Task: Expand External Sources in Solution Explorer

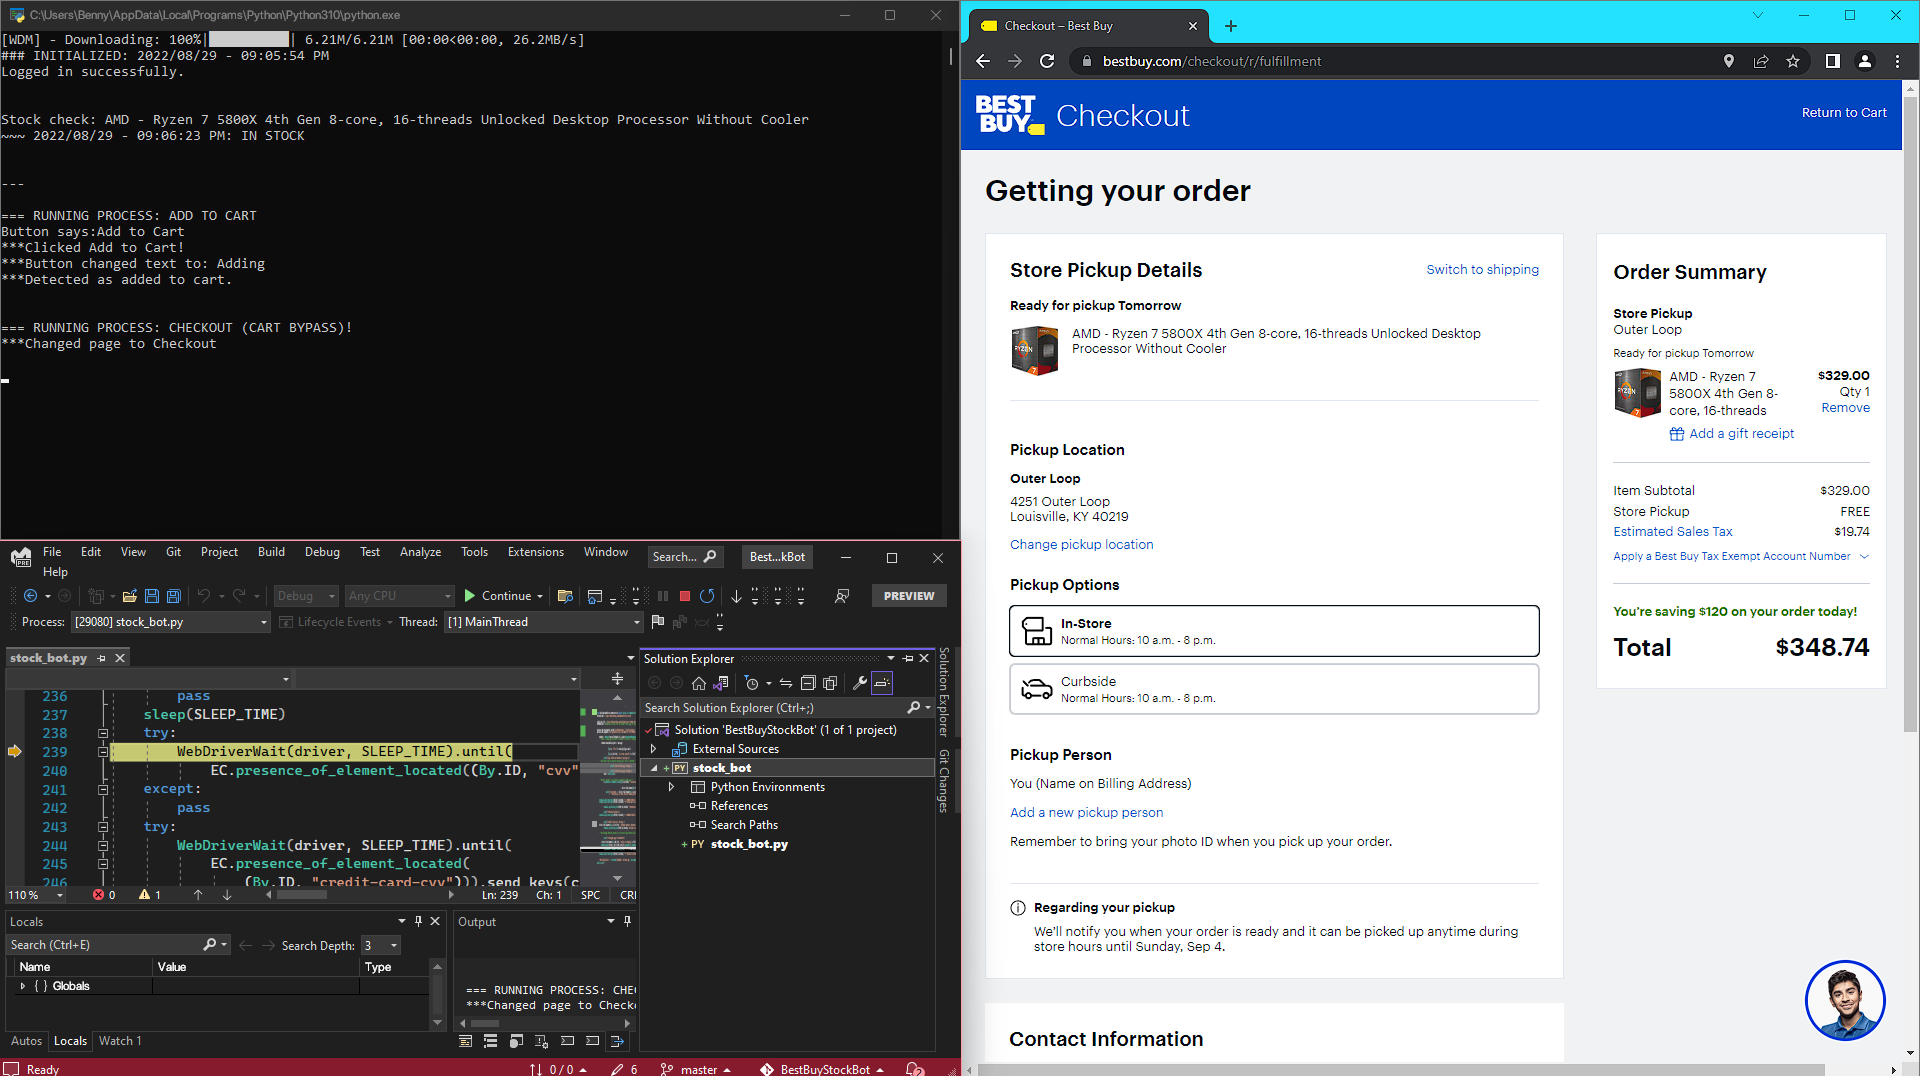Action: click(654, 749)
